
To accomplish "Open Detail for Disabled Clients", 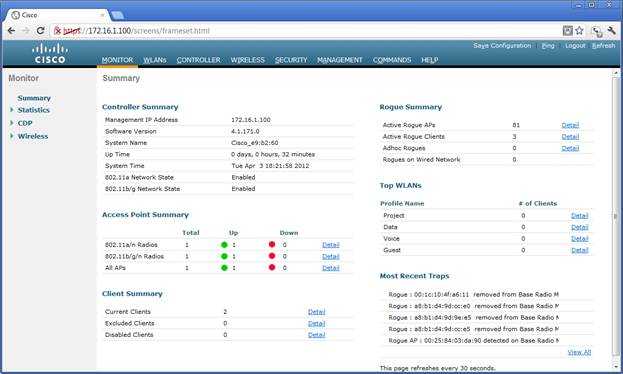I will pyautogui.click(x=317, y=335).
